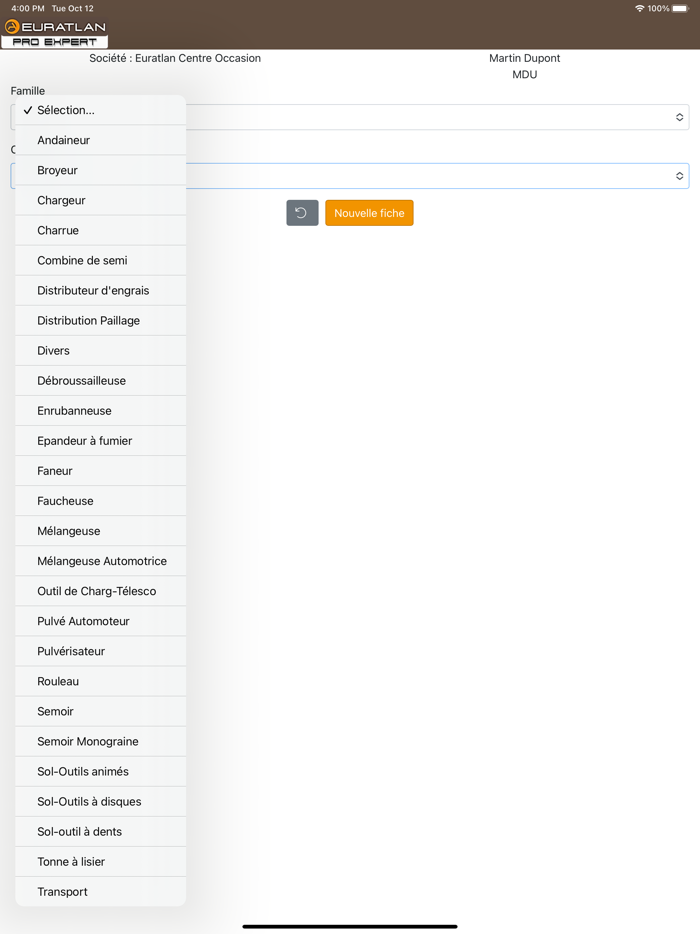Open the Famille dropdown arrows

[x=679, y=117]
